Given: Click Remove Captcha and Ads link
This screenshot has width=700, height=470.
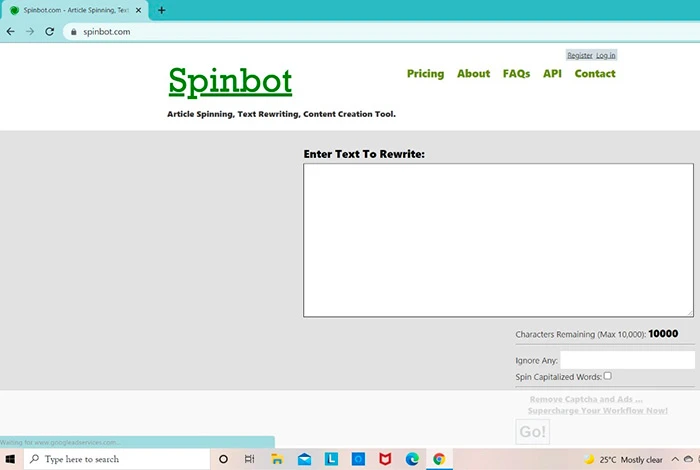Looking at the screenshot, I should [x=586, y=399].
